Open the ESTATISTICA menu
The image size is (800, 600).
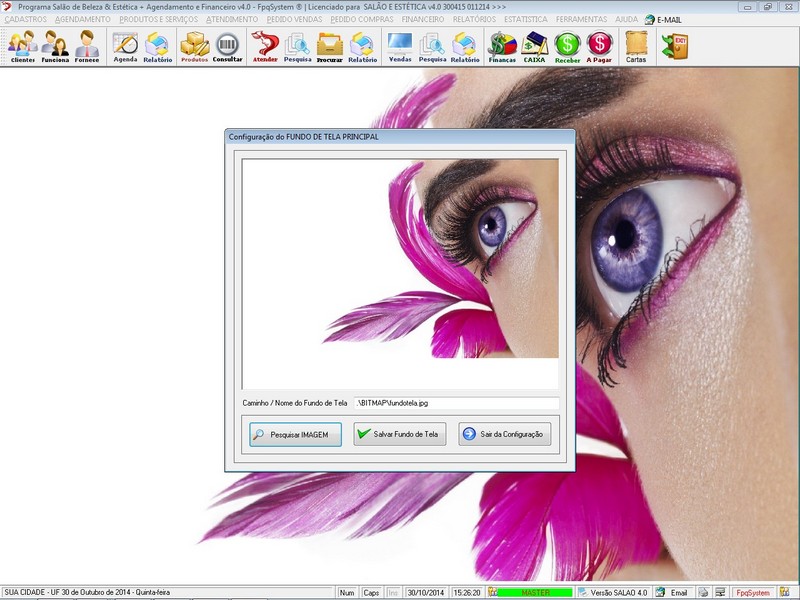tap(526, 19)
